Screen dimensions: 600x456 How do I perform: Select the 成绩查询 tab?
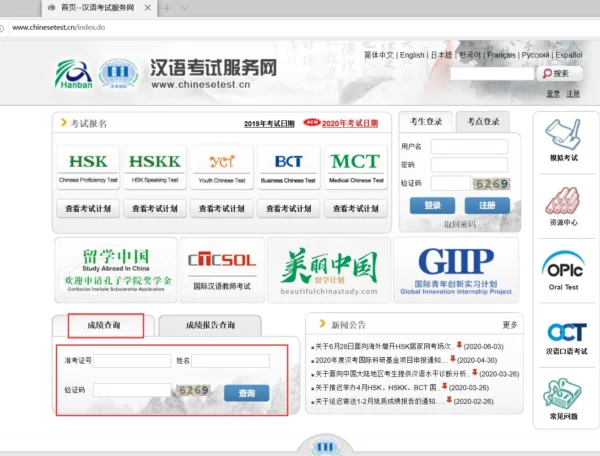pyautogui.click(x=104, y=325)
